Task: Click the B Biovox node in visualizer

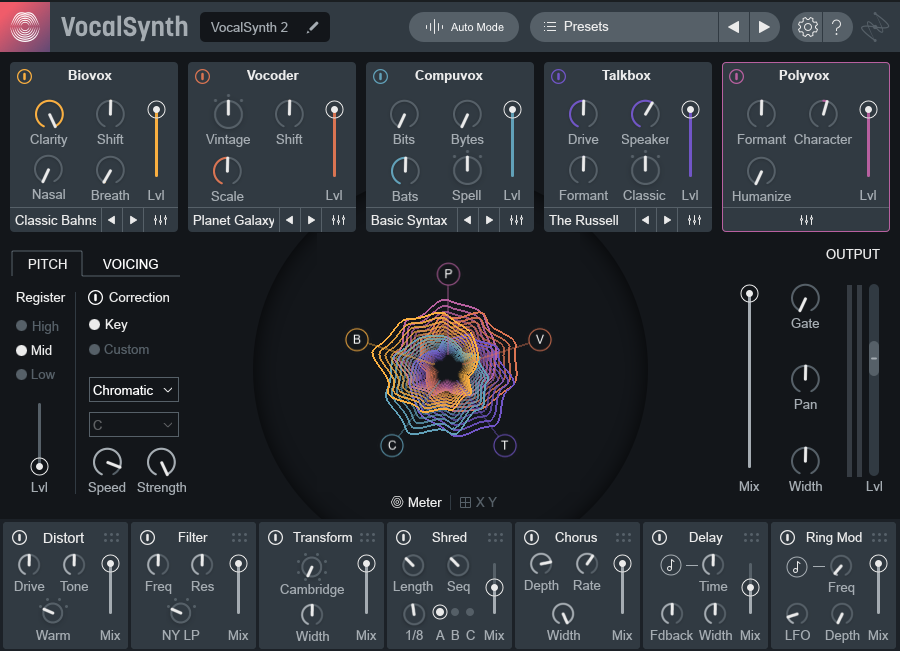Action: pos(356,339)
